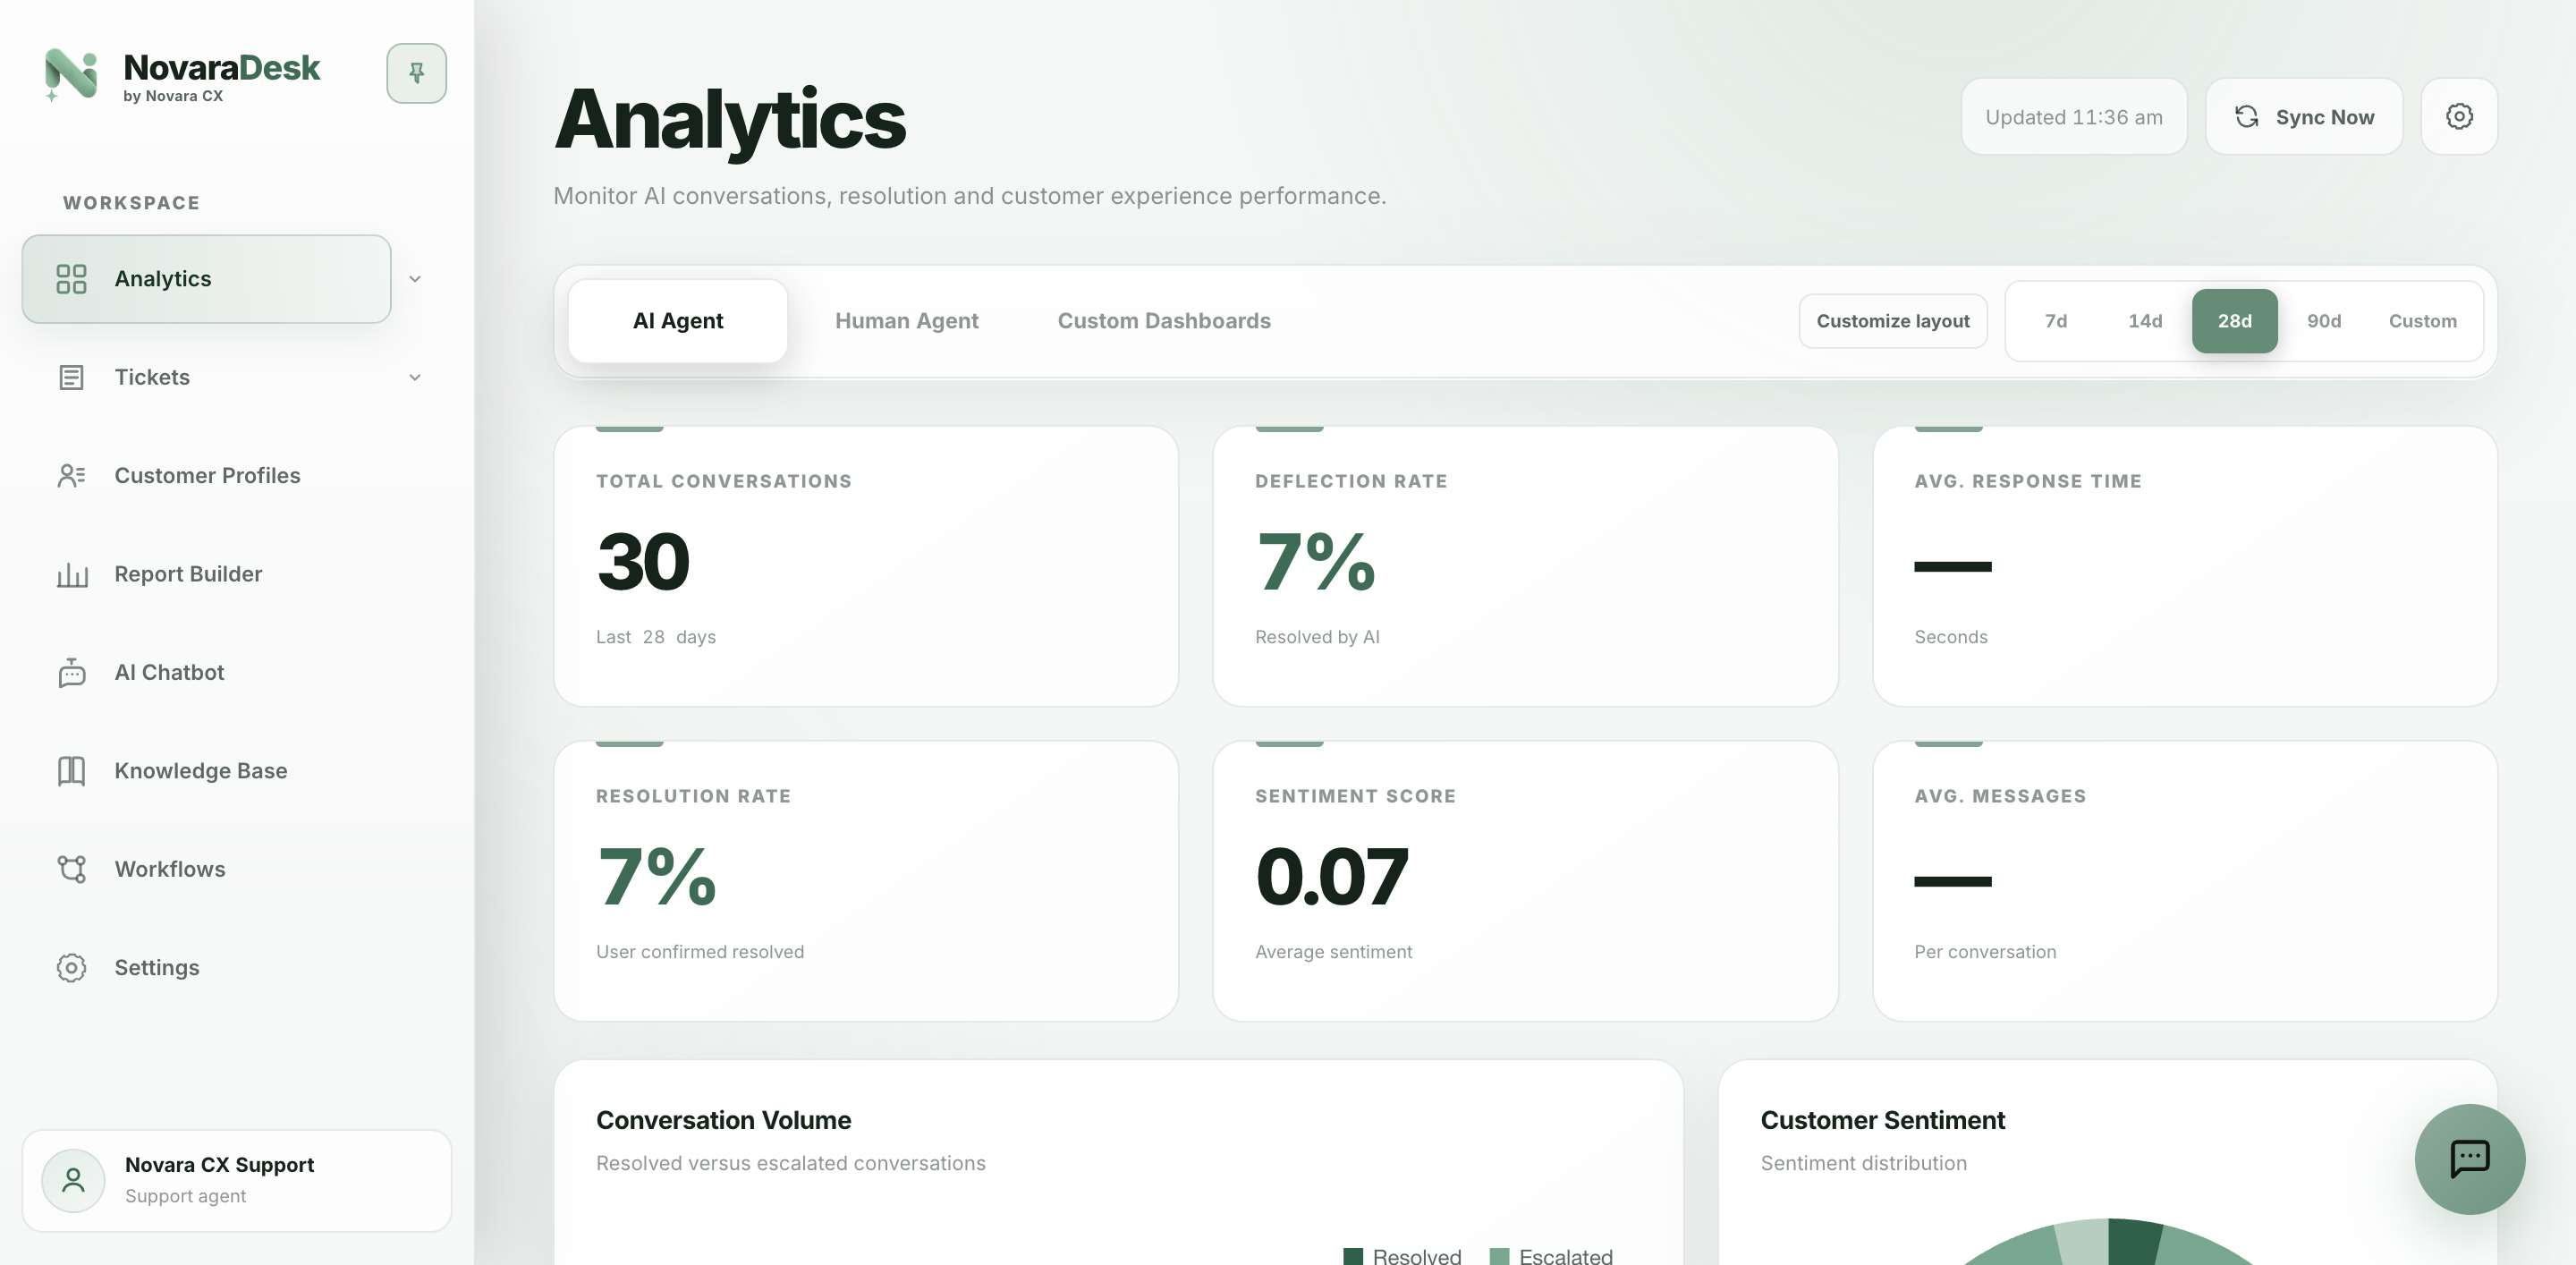Click the Knowledge Base book icon
Viewport: 2576px width, 1265px height.
point(71,771)
